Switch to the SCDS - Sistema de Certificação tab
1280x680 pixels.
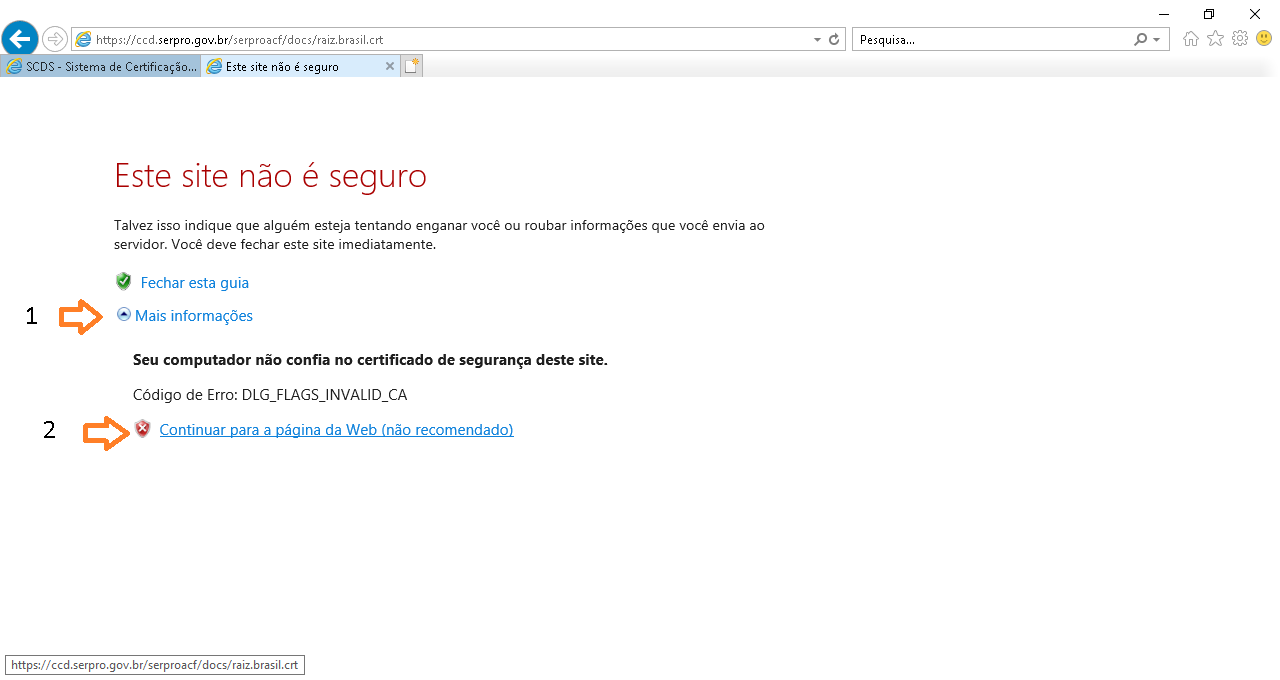coord(101,67)
